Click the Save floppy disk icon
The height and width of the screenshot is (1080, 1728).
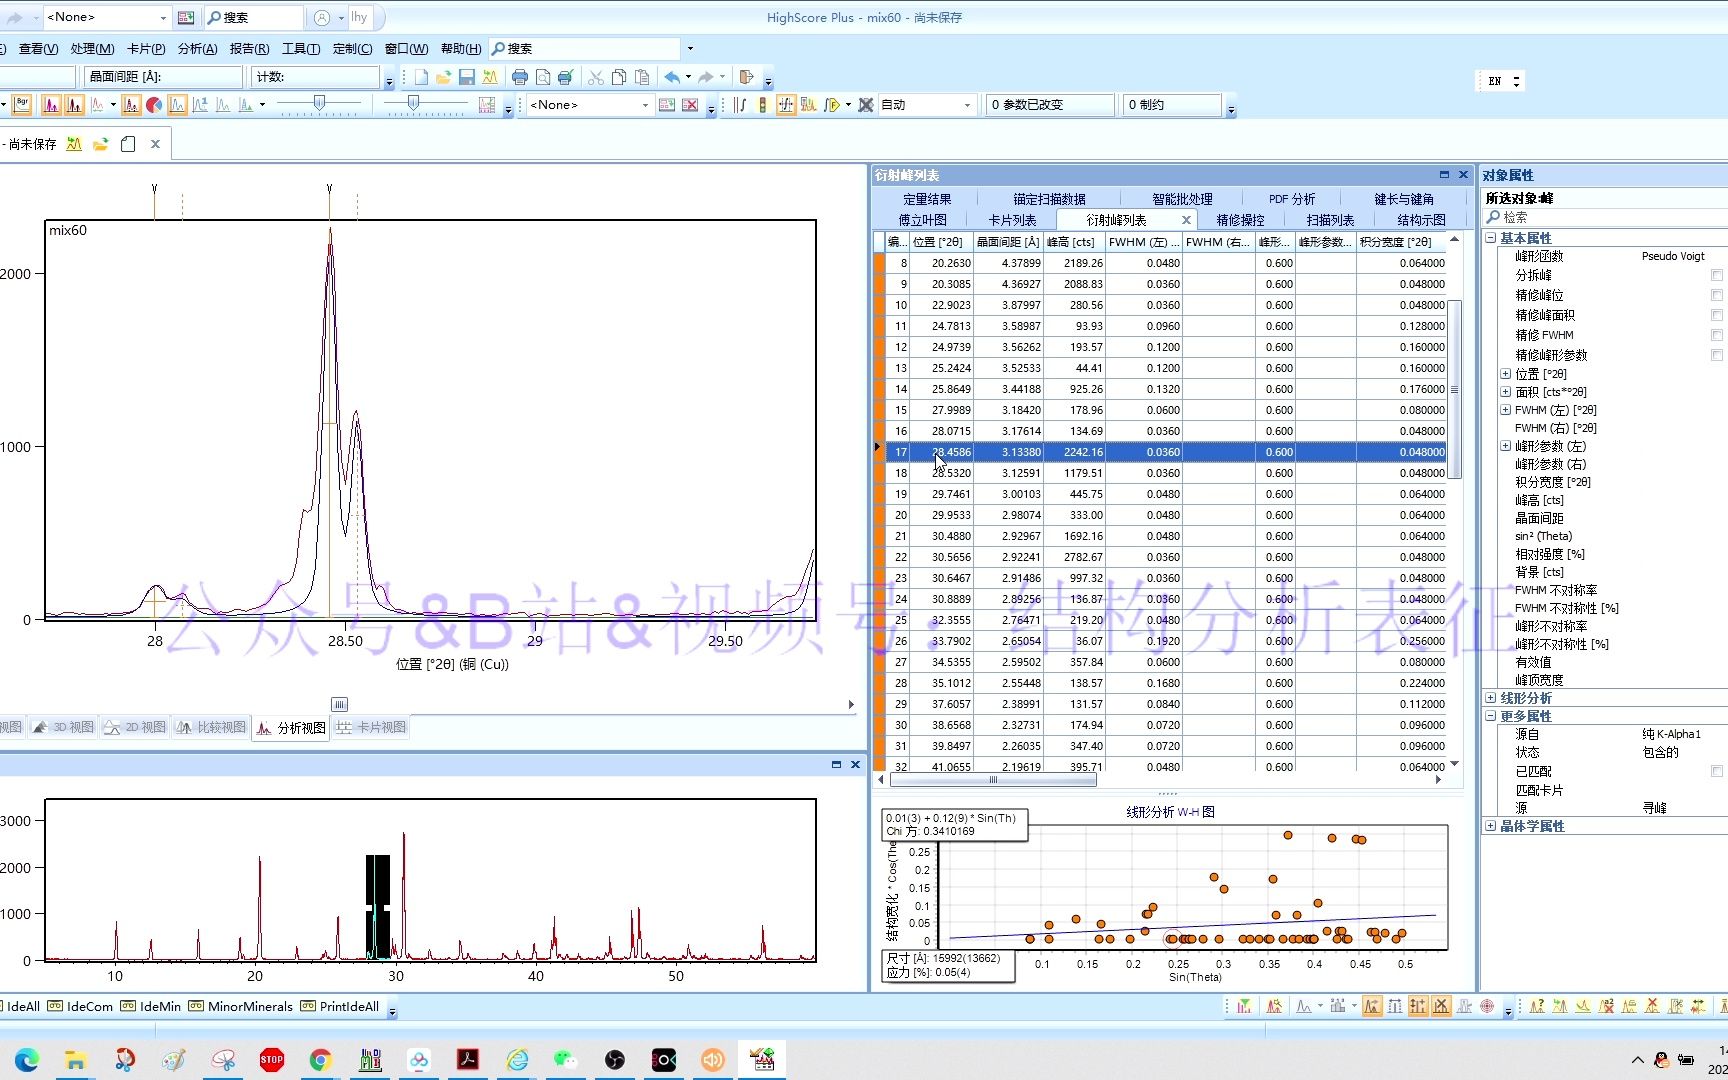466,77
